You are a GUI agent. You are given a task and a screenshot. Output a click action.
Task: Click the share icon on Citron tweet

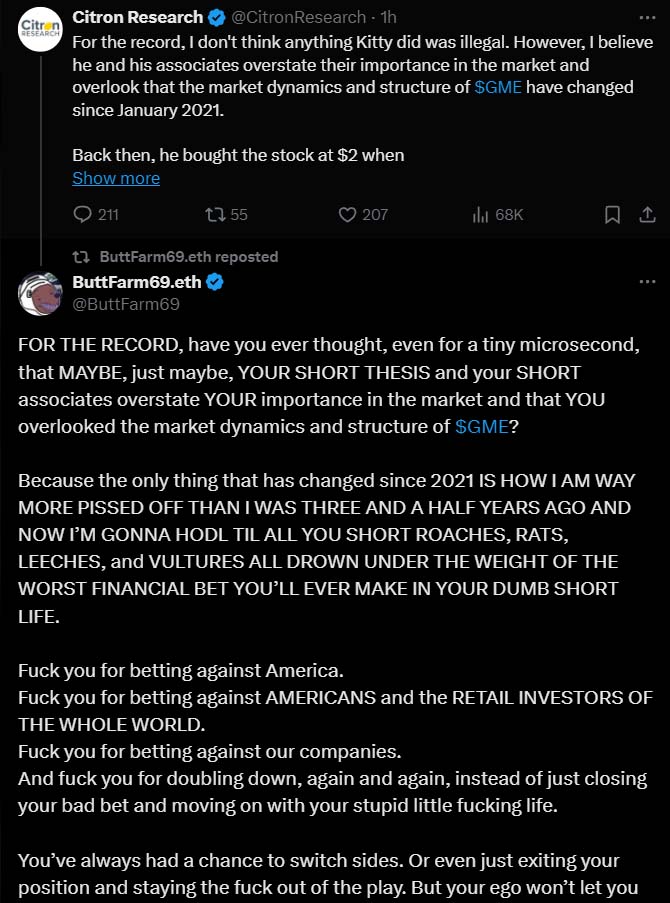point(648,215)
